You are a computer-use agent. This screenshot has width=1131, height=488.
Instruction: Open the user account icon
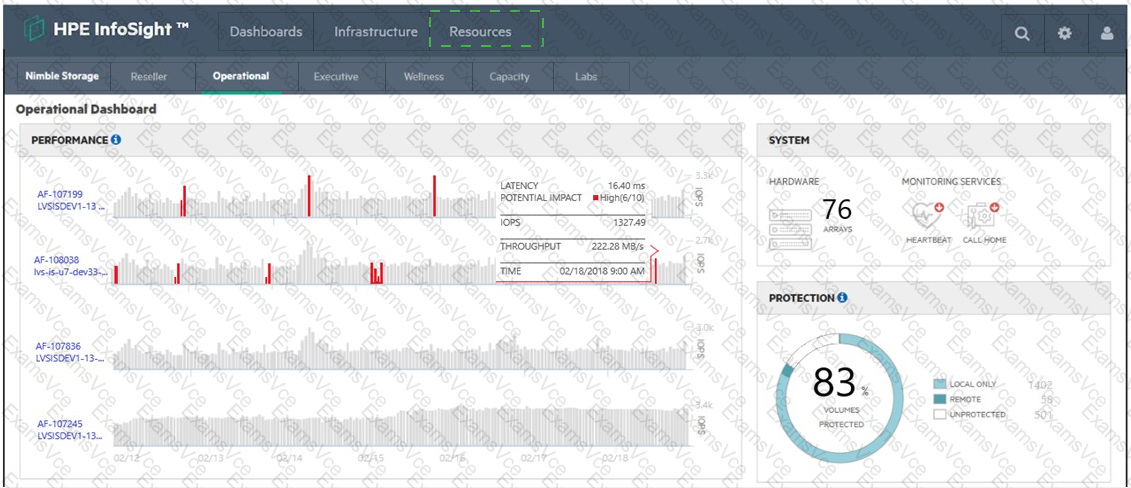click(x=1107, y=32)
